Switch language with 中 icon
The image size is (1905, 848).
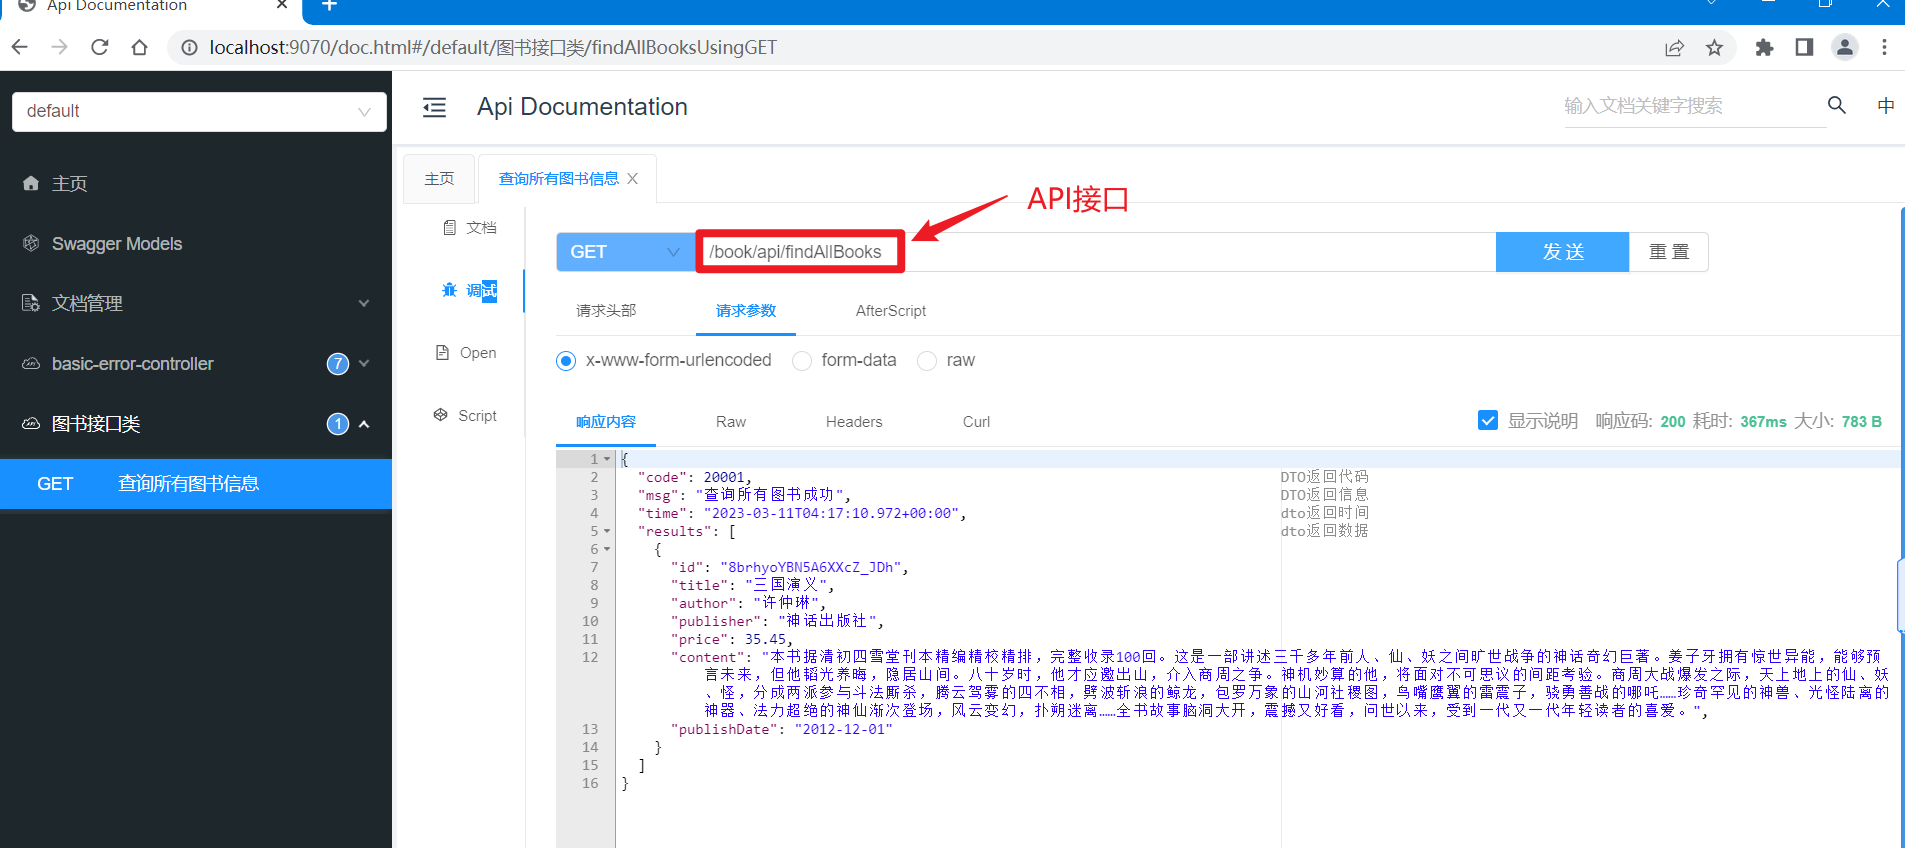(1886, 105)
